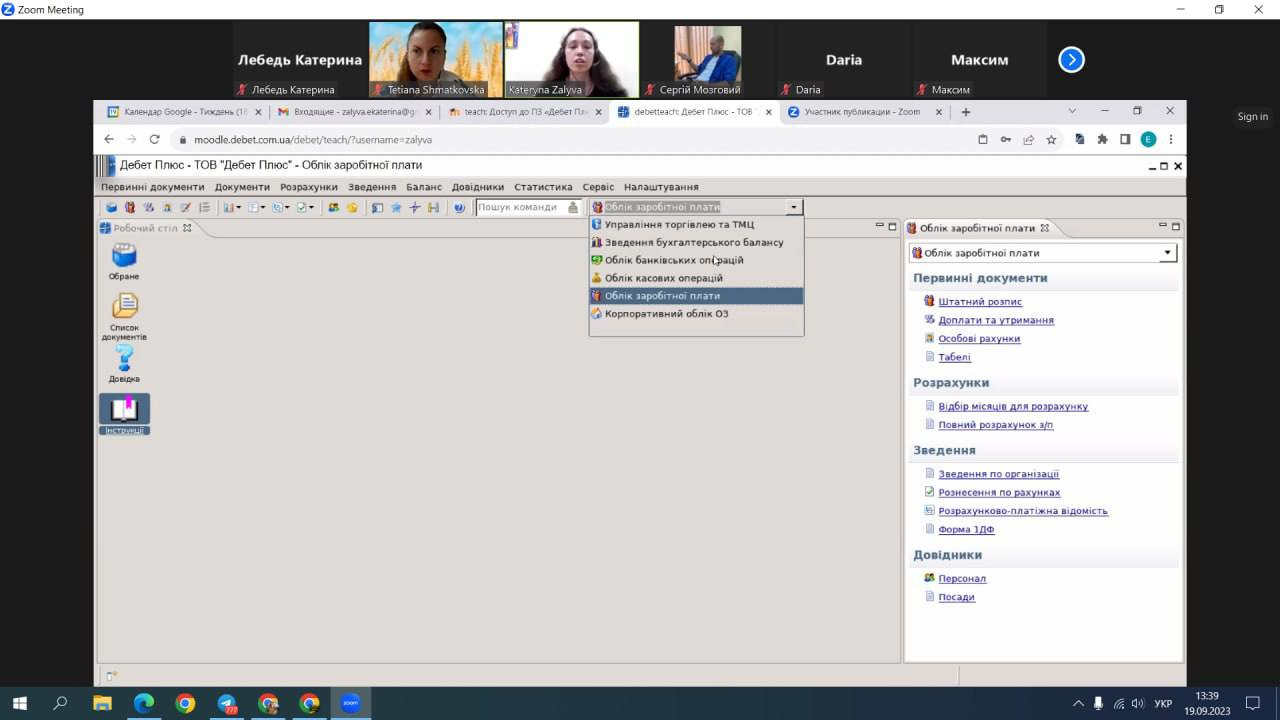Open the module selector combo box arrow
Screen dimensions: 1280x720
click(x=794, y=208)
